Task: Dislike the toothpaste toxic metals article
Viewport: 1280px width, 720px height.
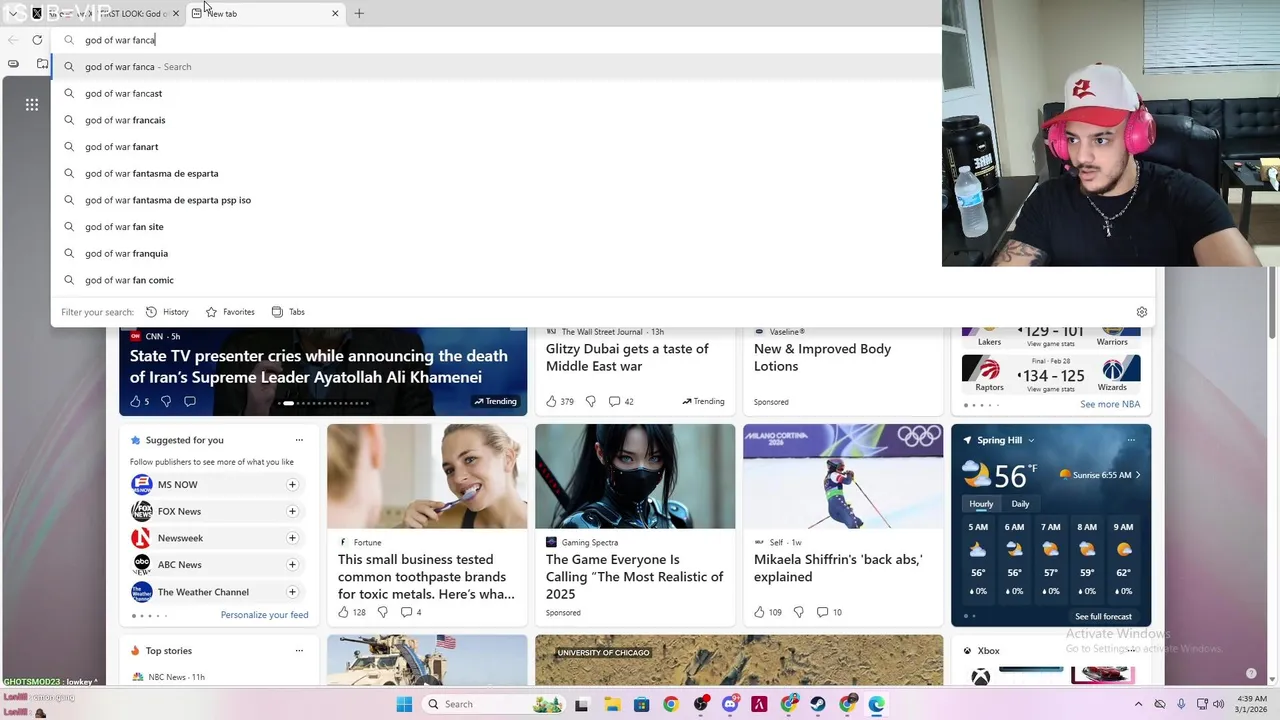Action: click(x=382, y=612)
